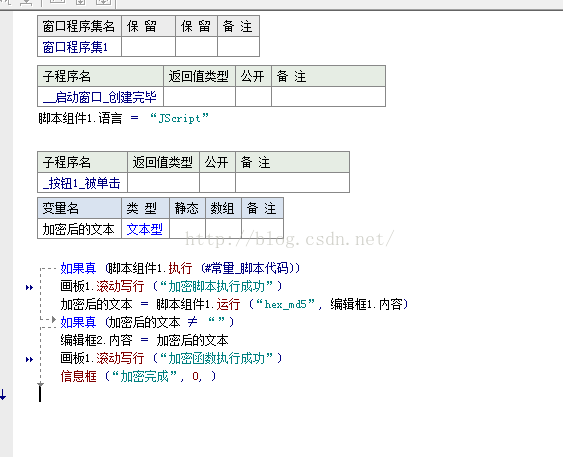The image size is (563, 457).
Task: Click the 备注 header in the 窗口程序集名 table
Action: pyautogui.click(x=238, y=26)
